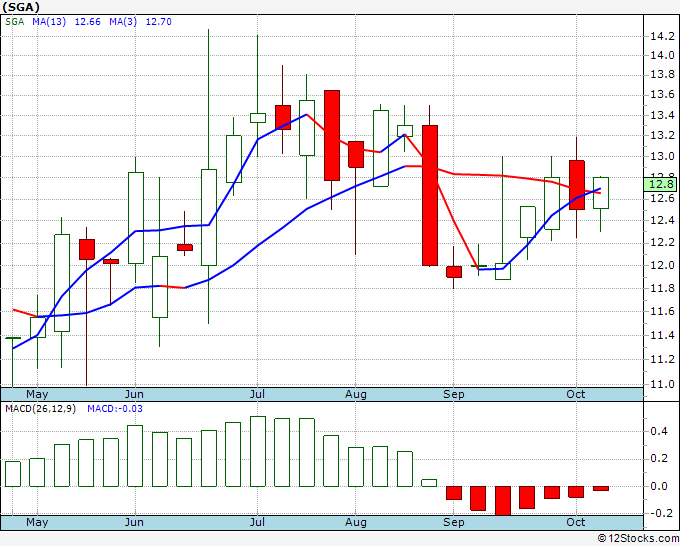Click the last white candlestick in October
Screen dimensions: 680x546
(601, 193)
